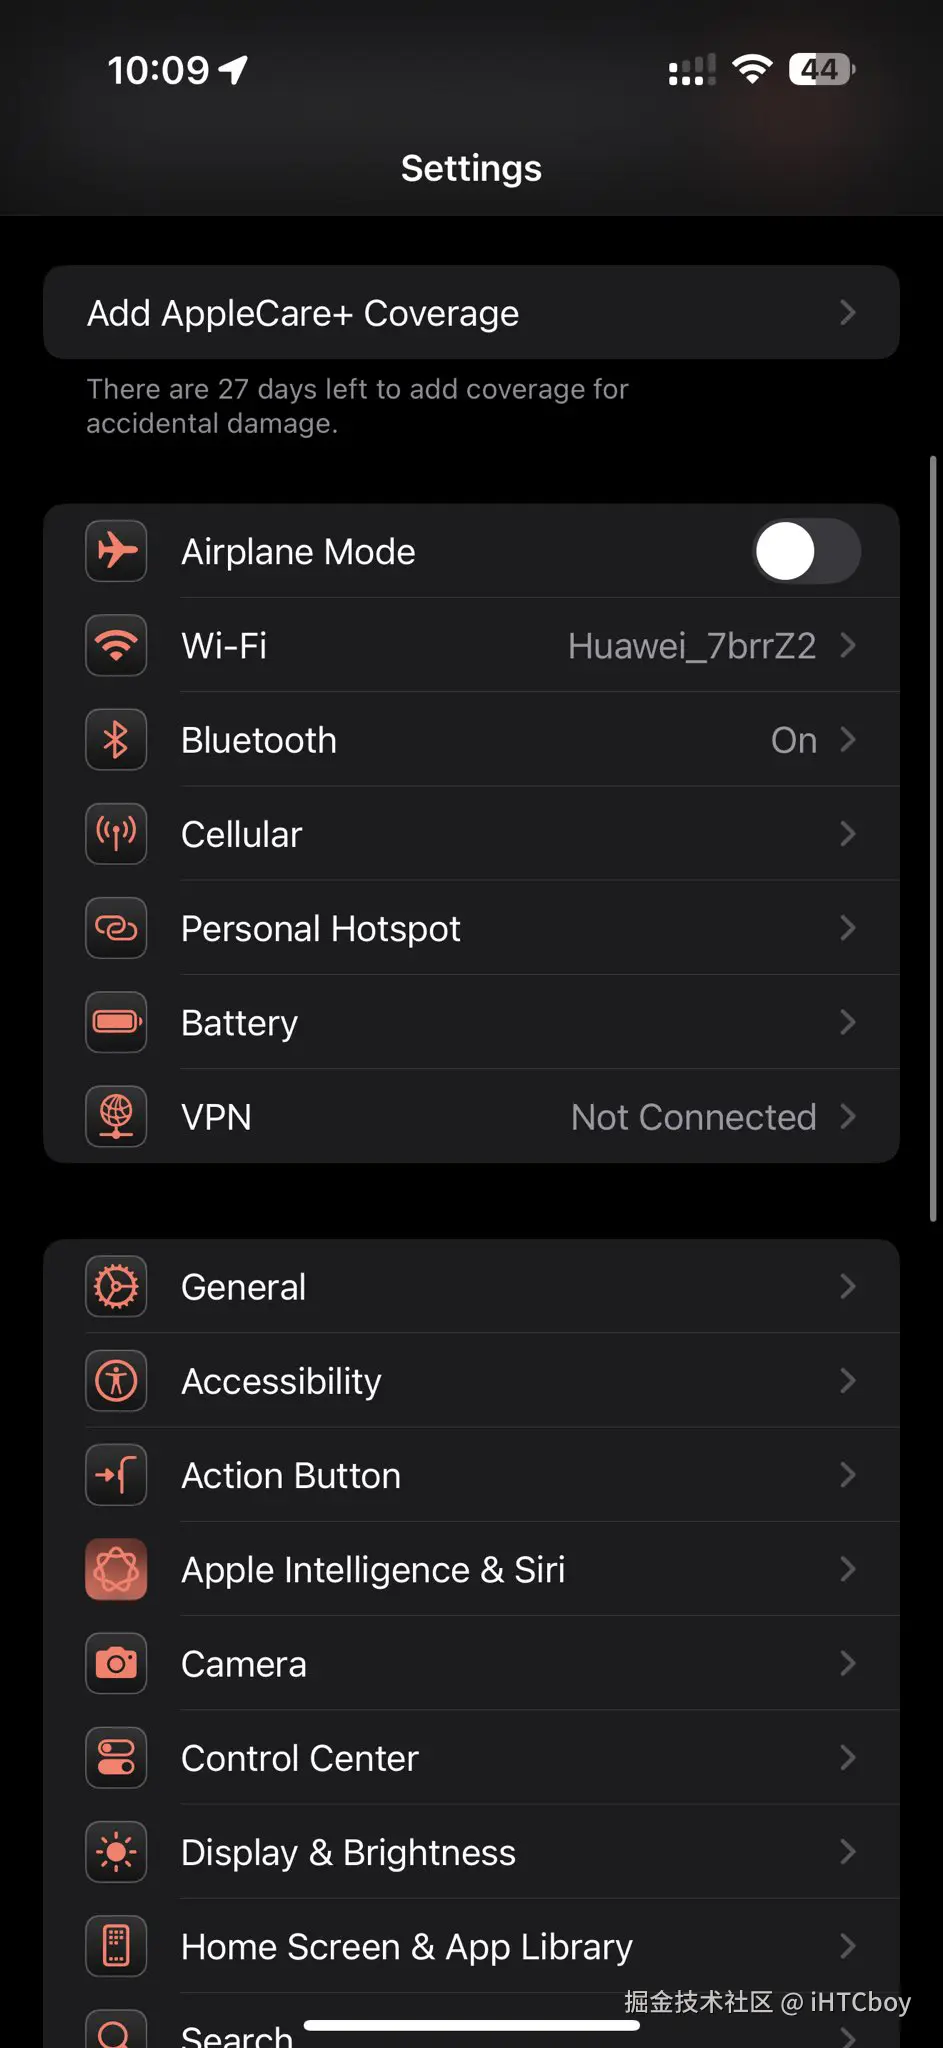Toggle the Airplane Mode switch
This screenshot has height=2048, width=943.
coord(806,552)
